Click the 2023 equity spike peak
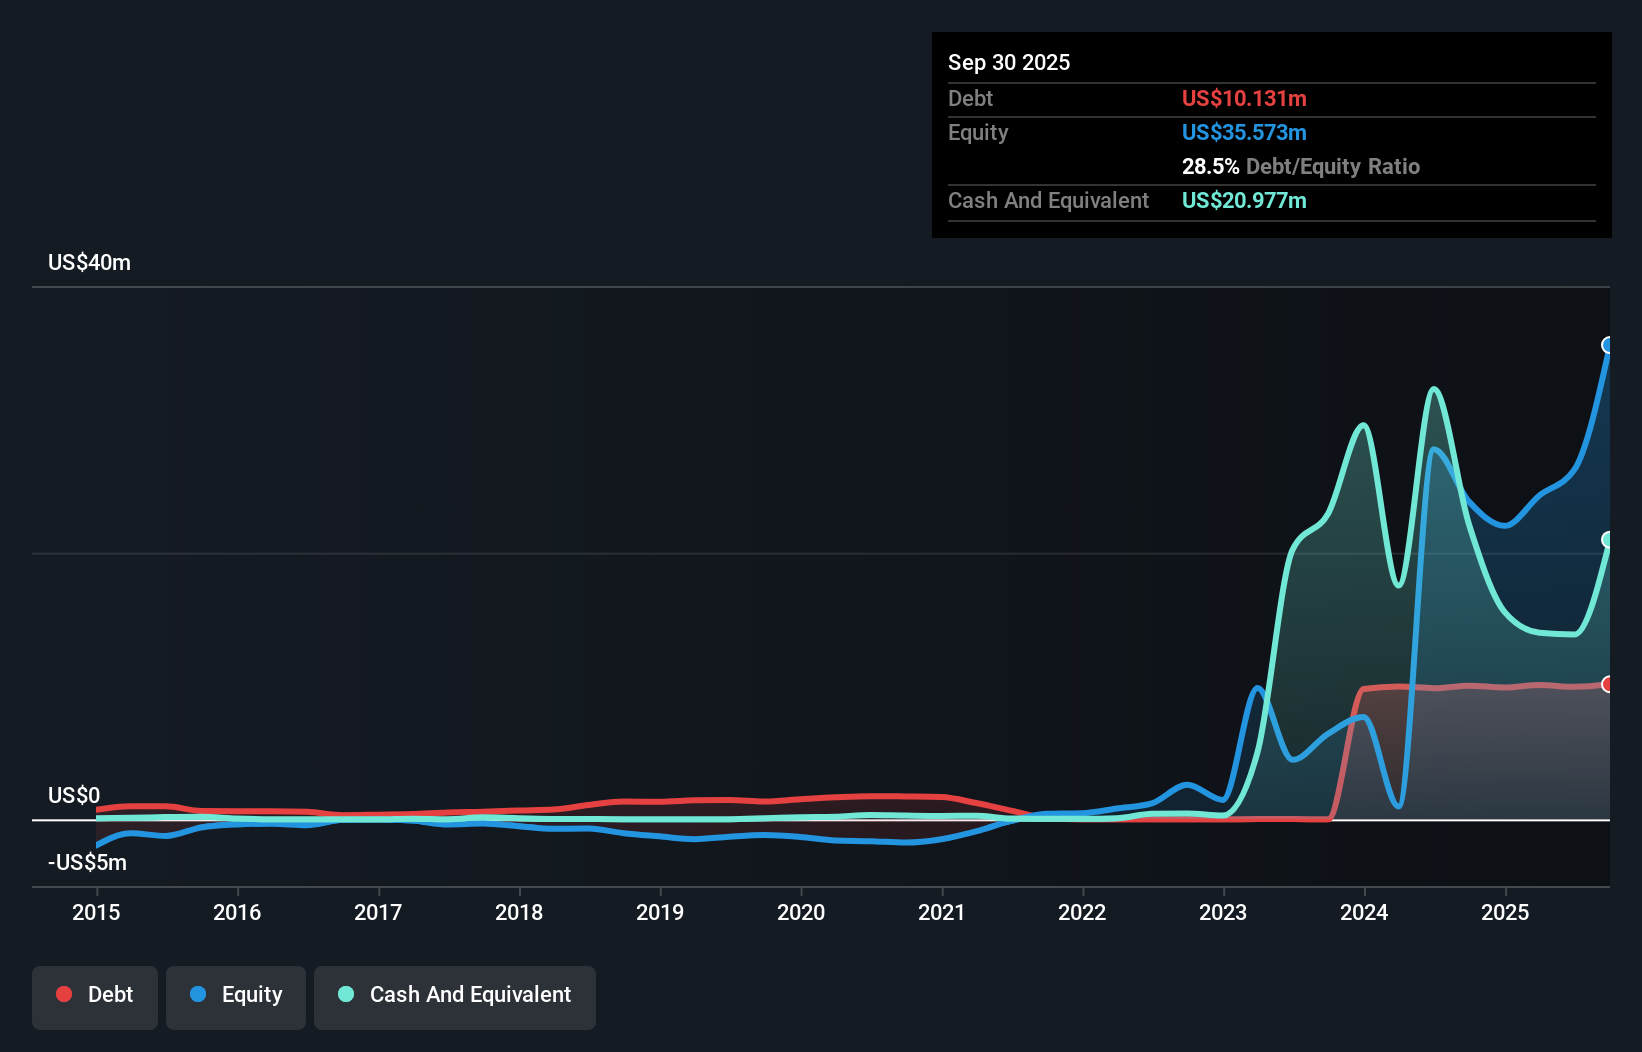 pyautogui.click(x=1257, y=688)
